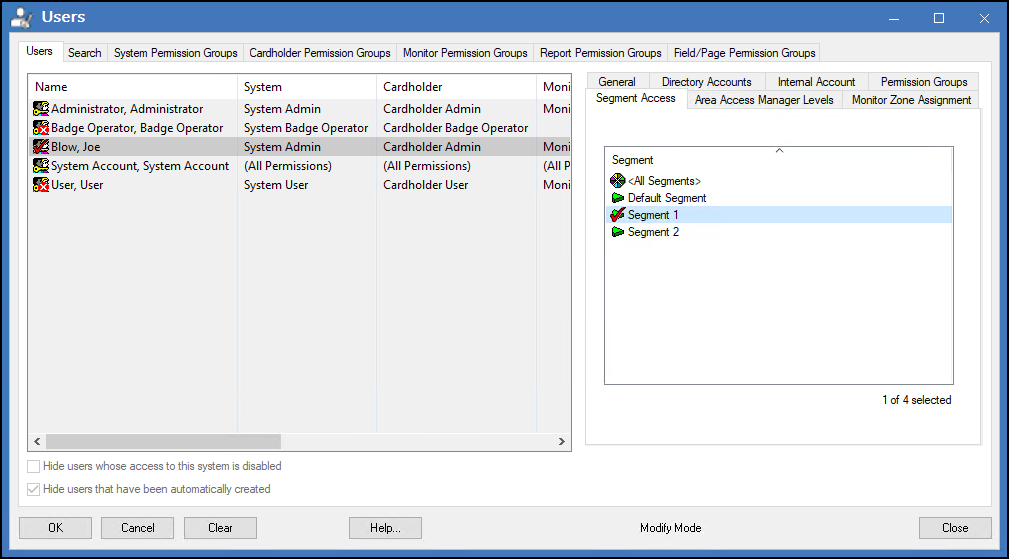Screen dimensions: 1009x559
Task: Open Monitor Permission Groups tab
Action: pyautogui.click(x=465, y=53)
